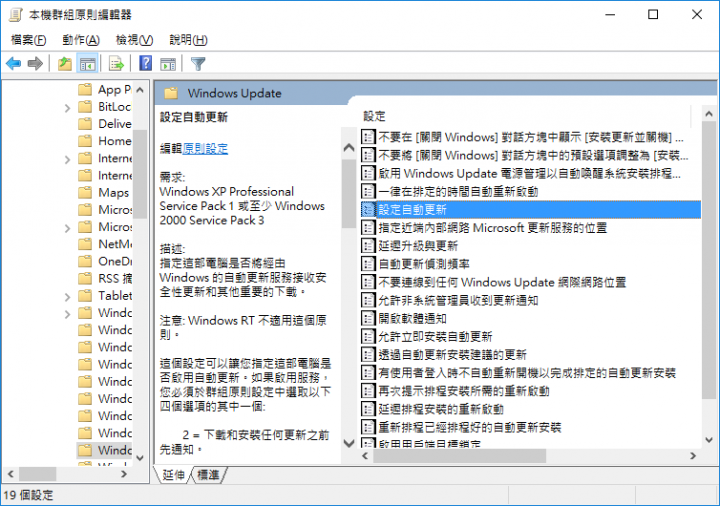Switch to the 標準 tab
Viewport: 720px width, 506px height.
click(x=208, y=475)
